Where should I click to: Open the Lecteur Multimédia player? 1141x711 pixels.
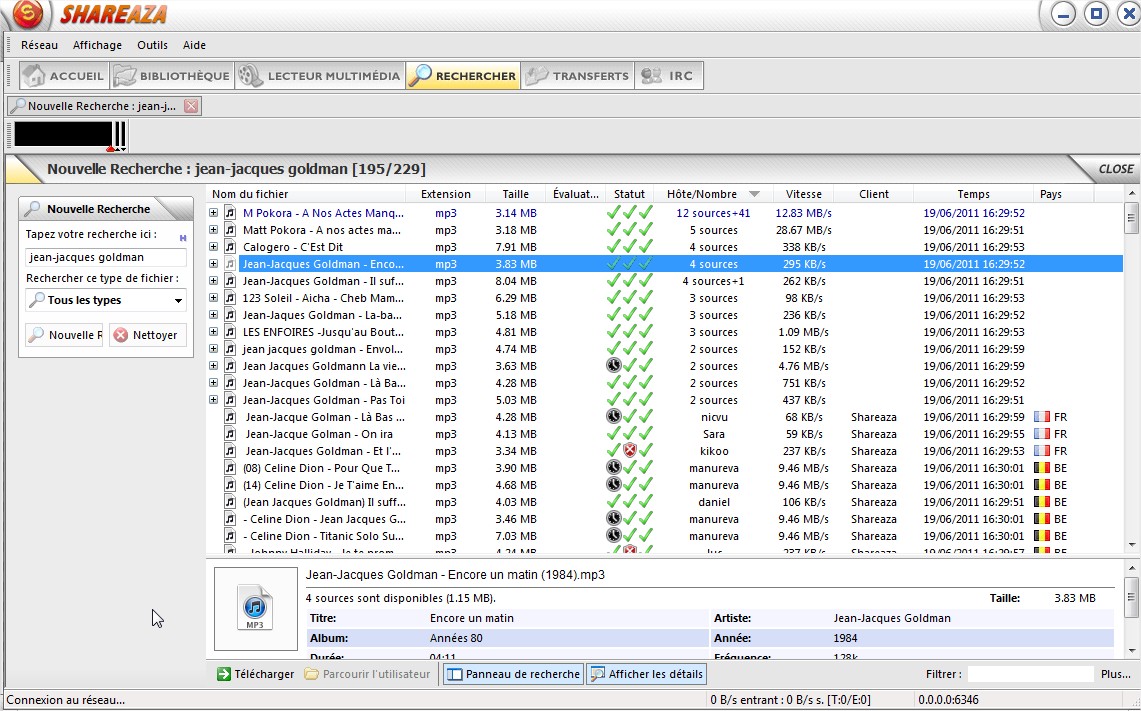(319, 76)
